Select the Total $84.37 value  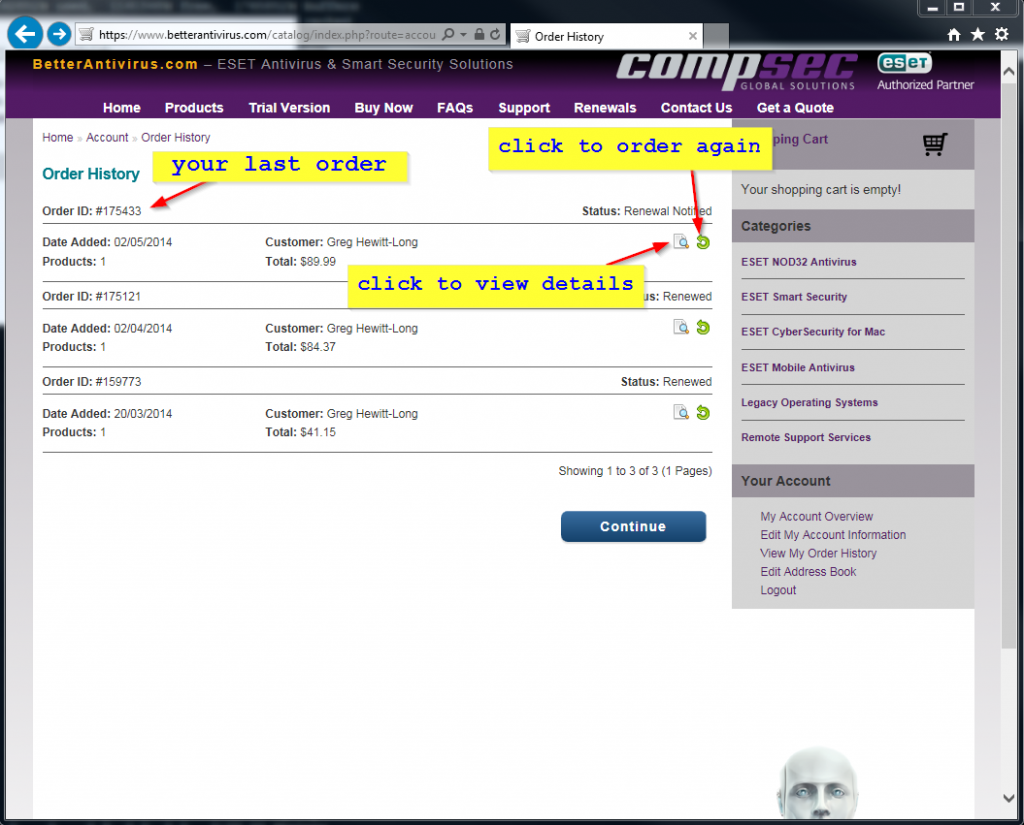(x=318, y=347)
